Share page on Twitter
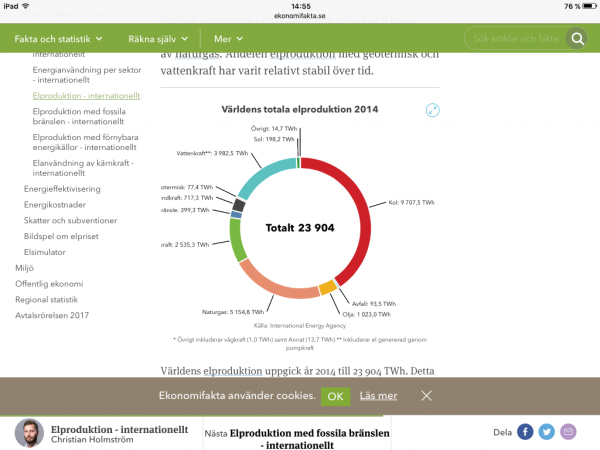The image size is (600, 450). (x=547, y=432)
